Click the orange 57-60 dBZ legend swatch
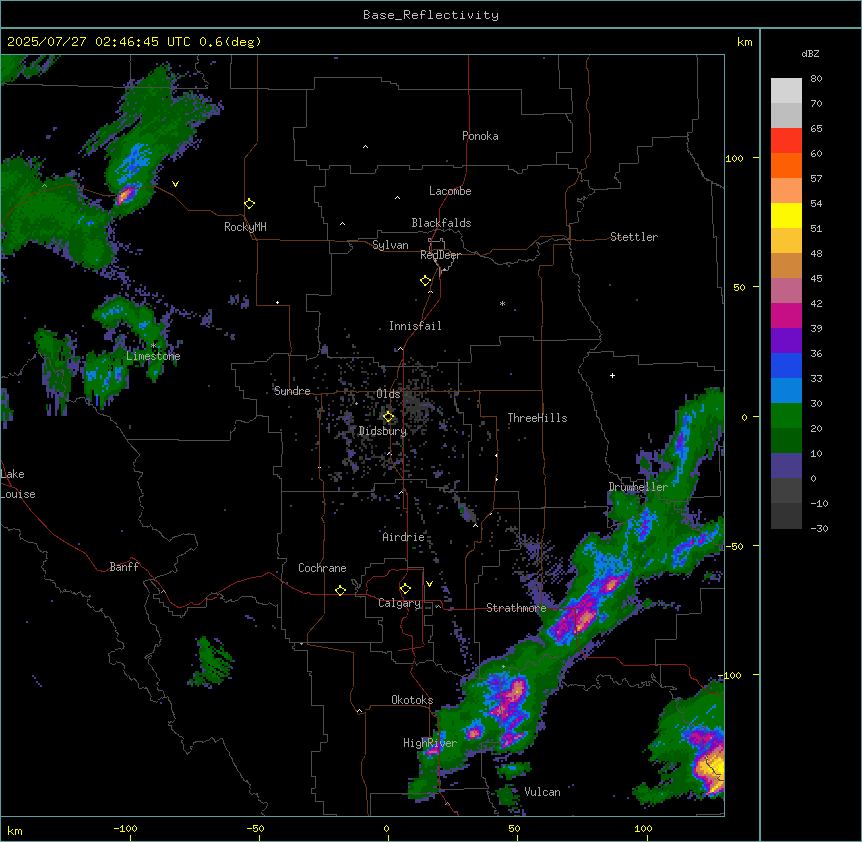Screen dimensions: 862x842 786,165
